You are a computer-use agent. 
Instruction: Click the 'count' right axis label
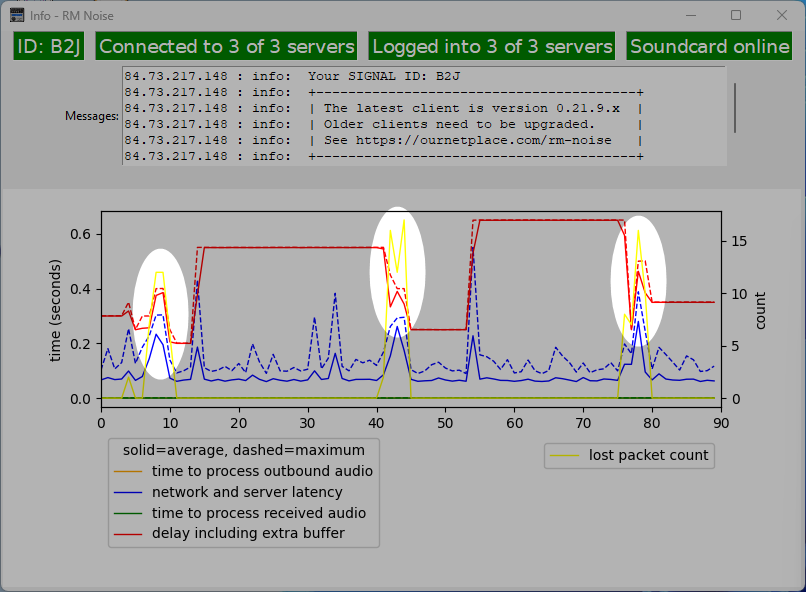click(x=760, y=310)
